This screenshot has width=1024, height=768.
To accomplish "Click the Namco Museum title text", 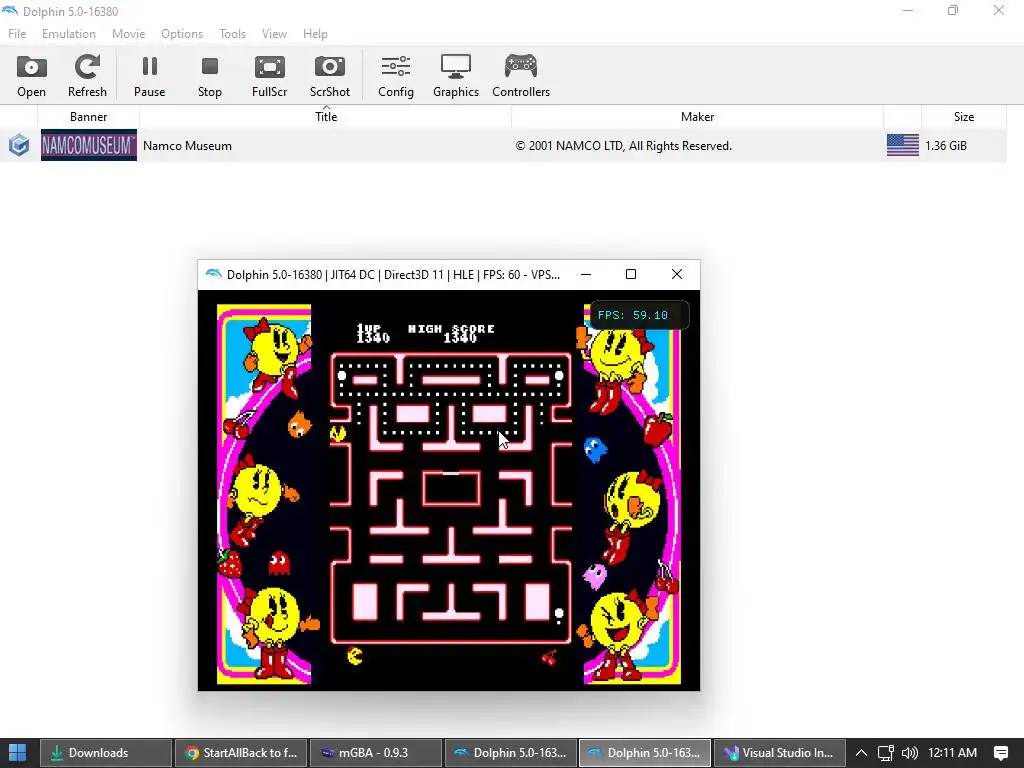I will tap(187, 146).
